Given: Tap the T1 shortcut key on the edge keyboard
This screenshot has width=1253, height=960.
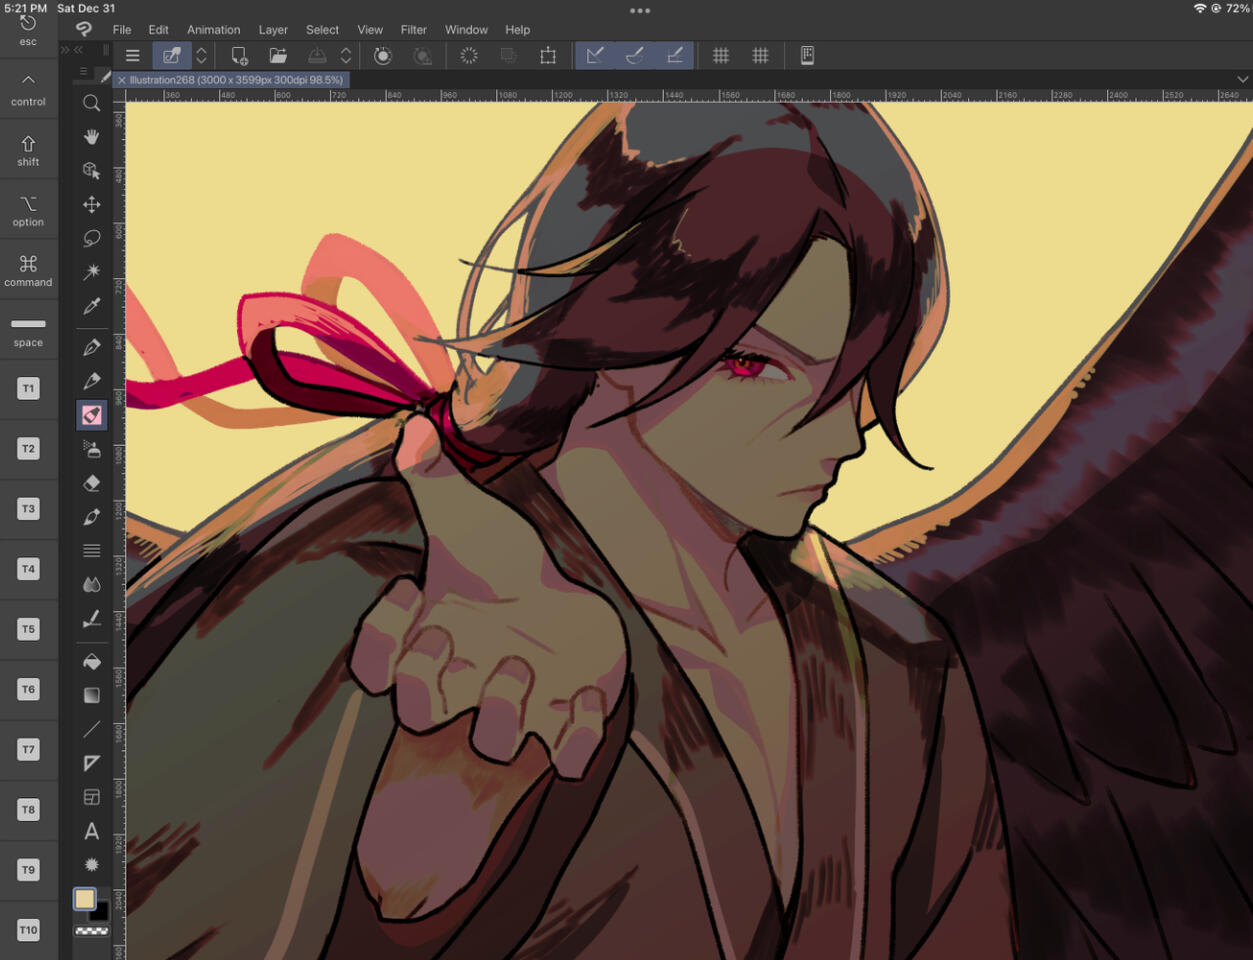Looking at the screenshot, I should pos(28,388).
